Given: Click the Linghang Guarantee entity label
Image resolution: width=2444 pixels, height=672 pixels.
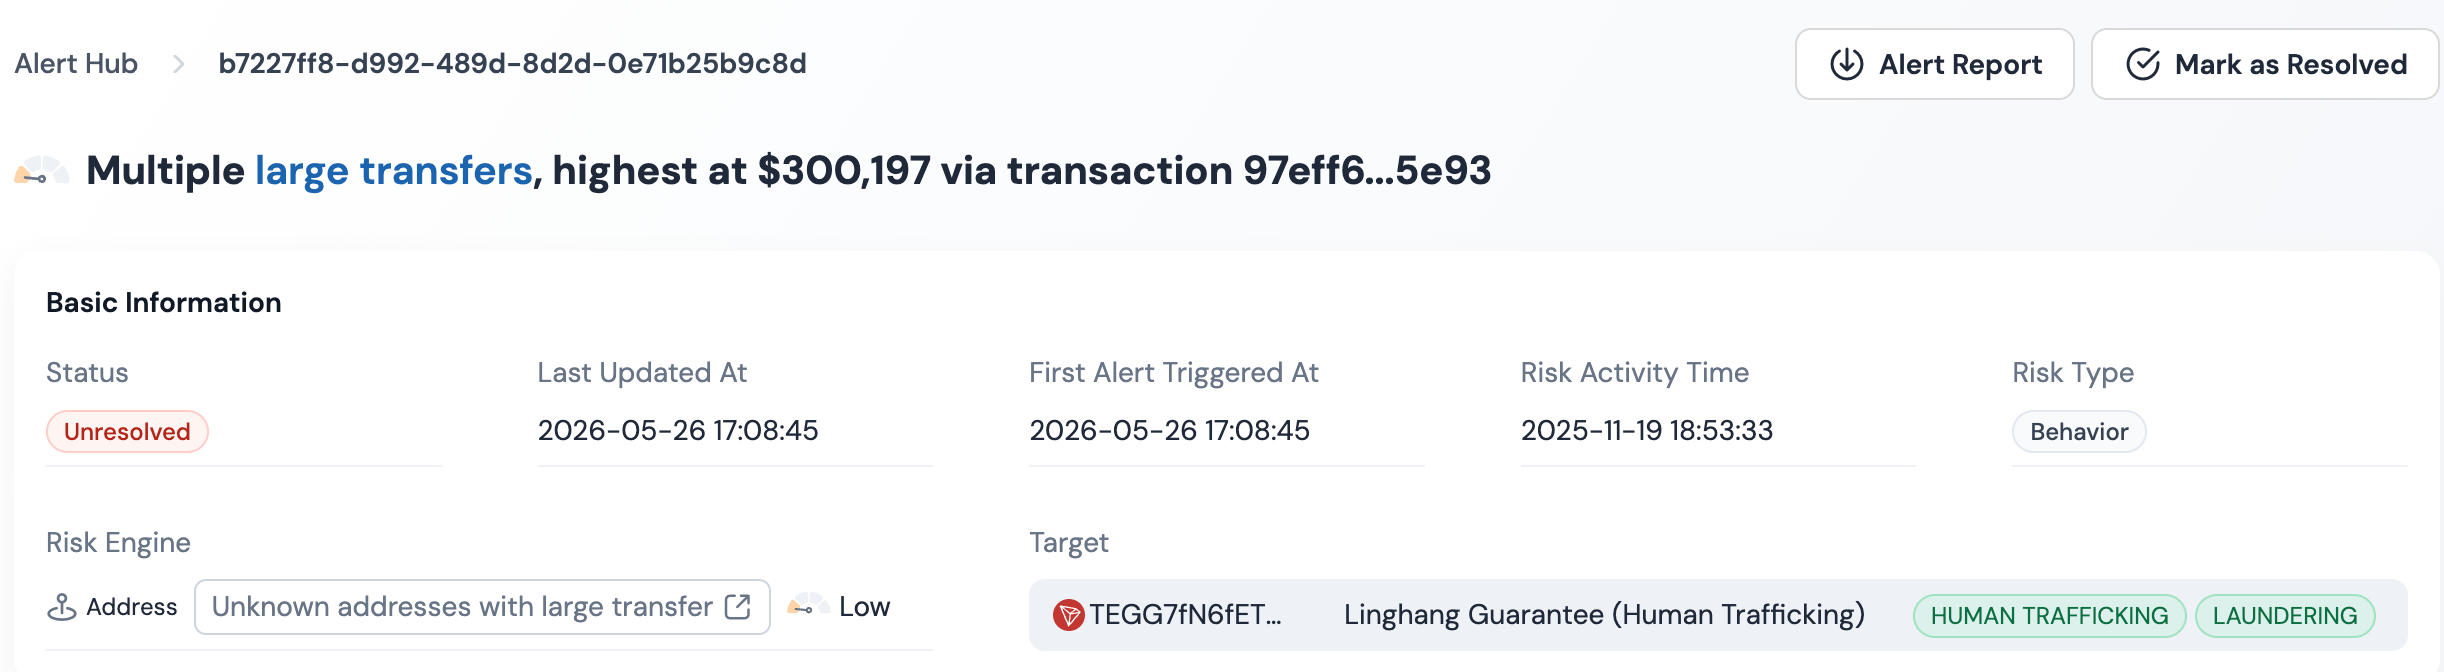Looking at the screenshot, I should (1604, 615).
